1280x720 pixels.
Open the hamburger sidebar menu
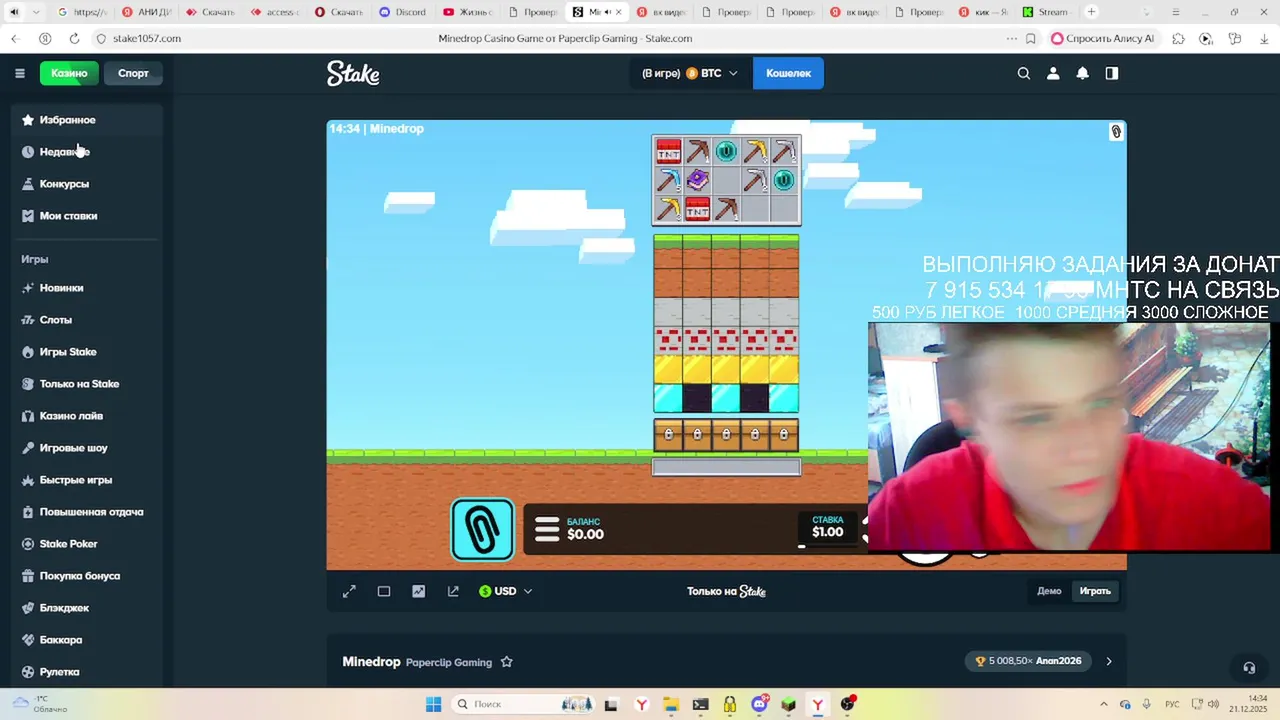[19, 73]
